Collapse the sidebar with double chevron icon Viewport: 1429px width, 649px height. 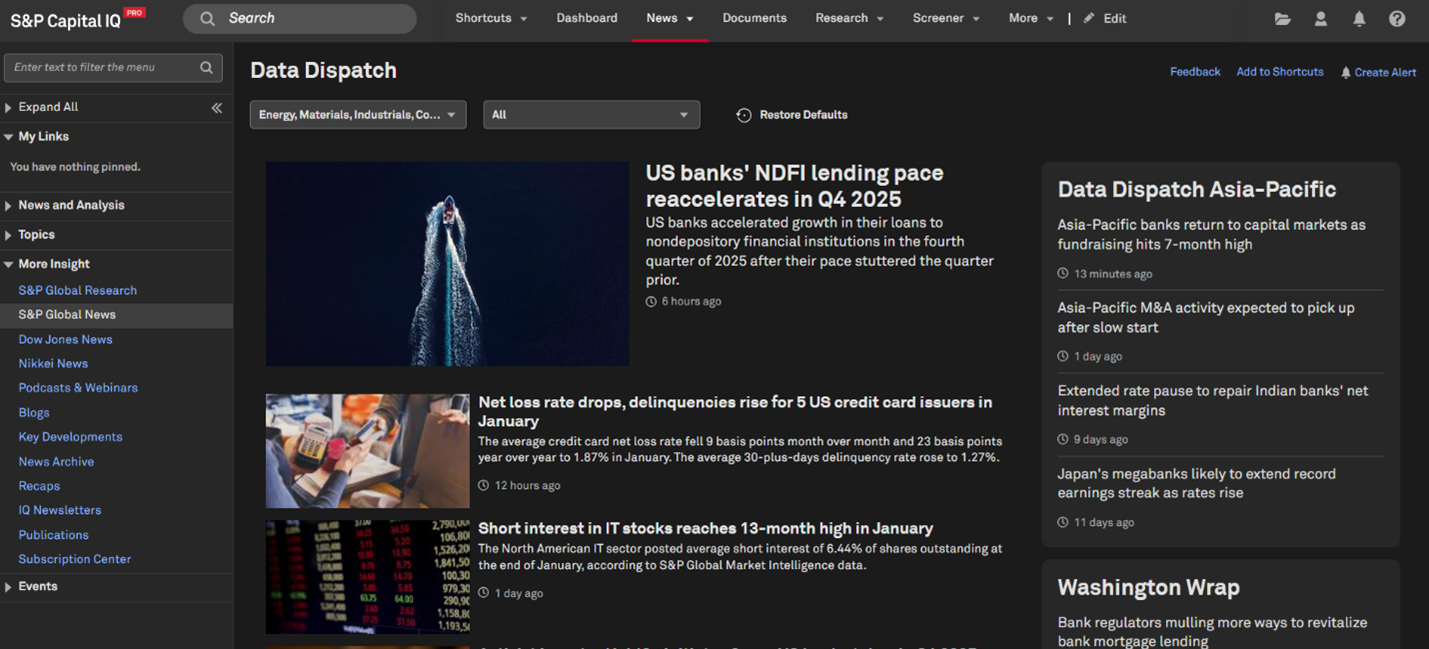point(216,108)
